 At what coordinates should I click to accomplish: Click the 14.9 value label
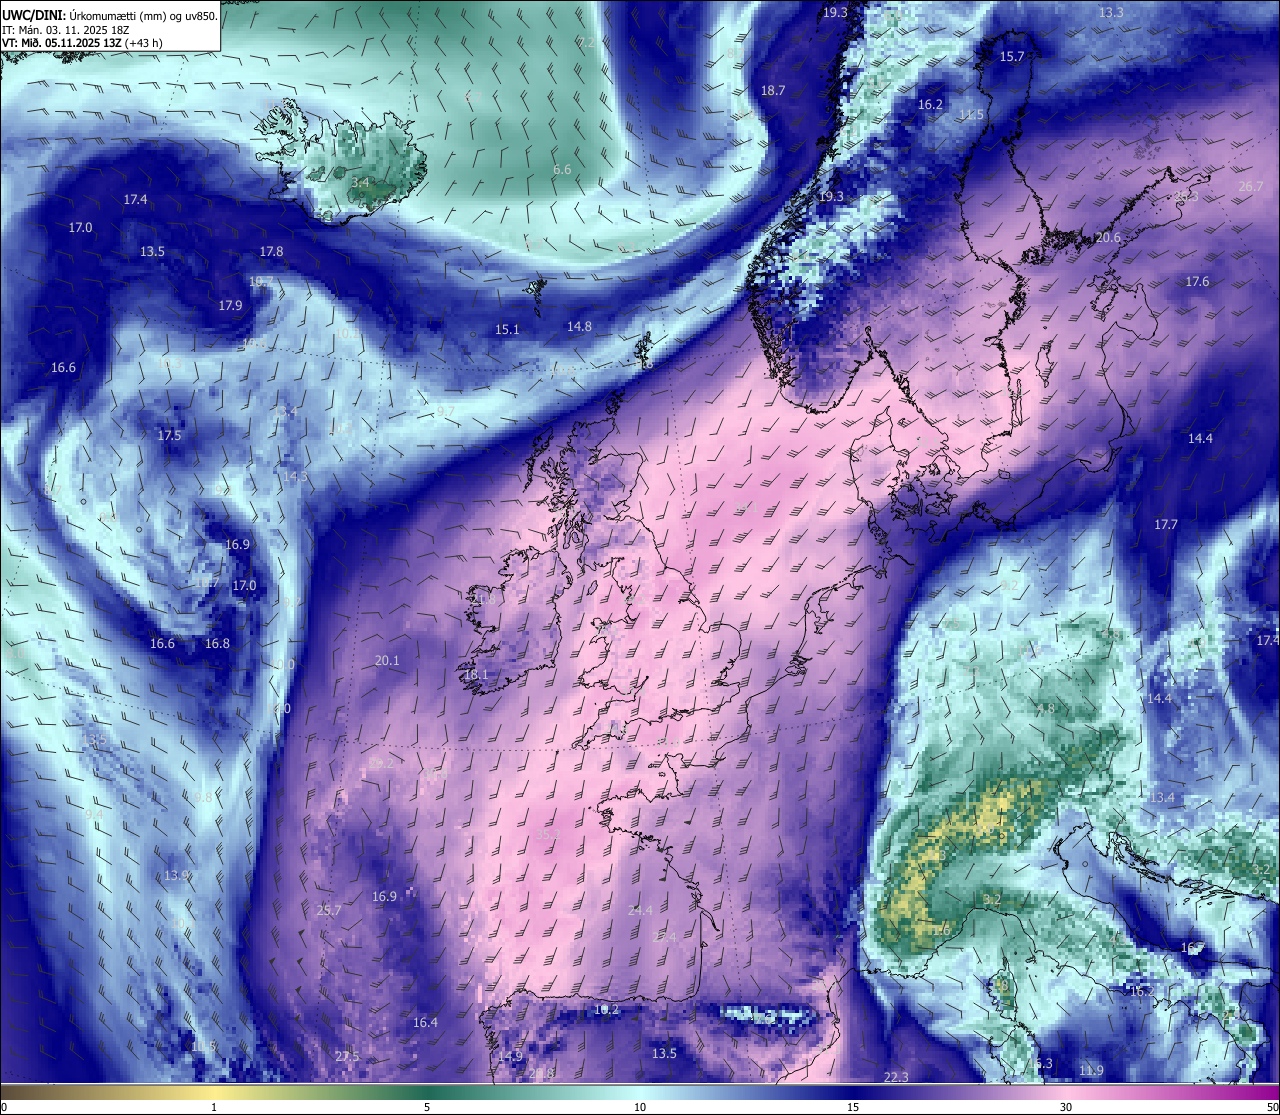tap(510, 1056)
